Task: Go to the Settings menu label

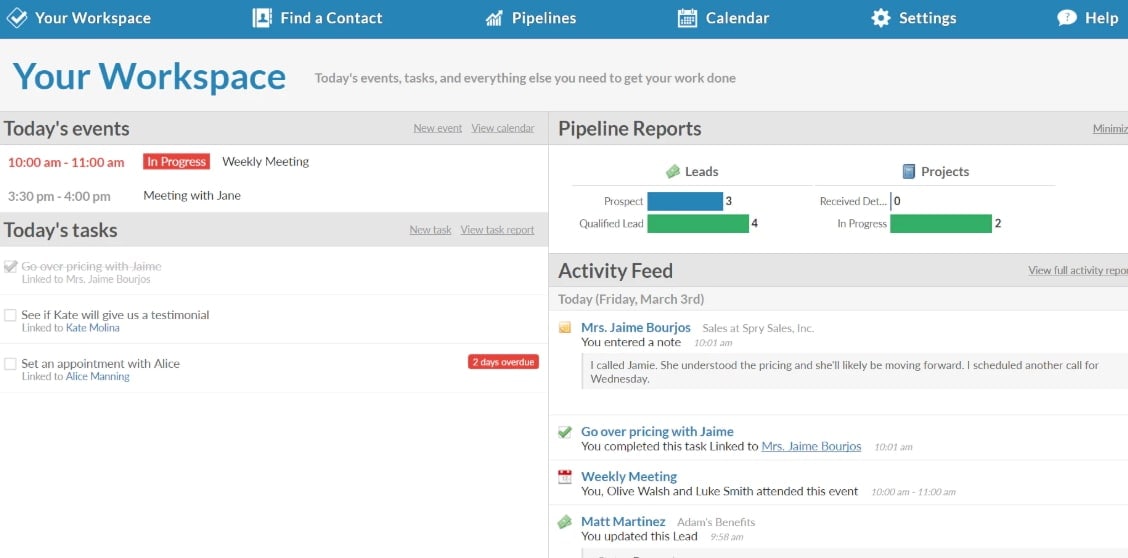Action: (x=927, y=18)
